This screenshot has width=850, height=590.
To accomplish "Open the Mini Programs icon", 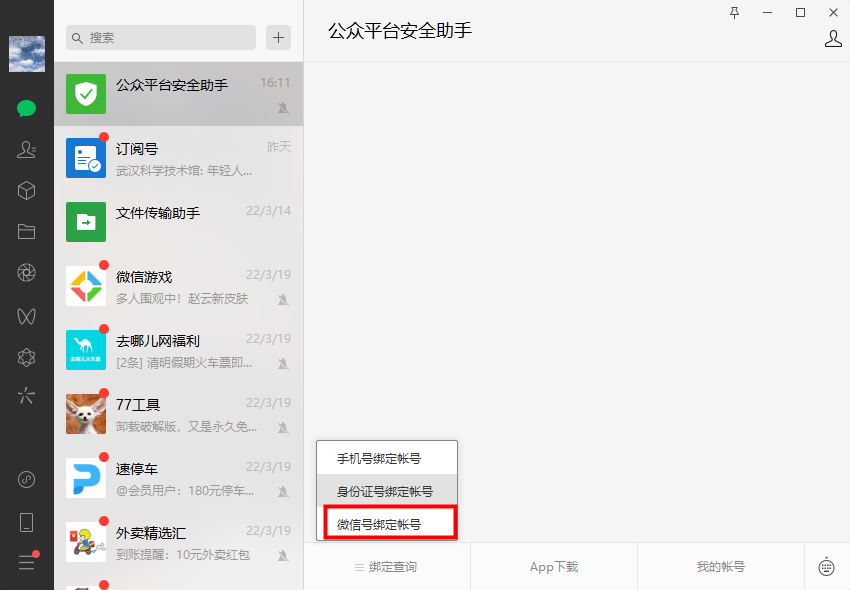I will pos(26,479).
